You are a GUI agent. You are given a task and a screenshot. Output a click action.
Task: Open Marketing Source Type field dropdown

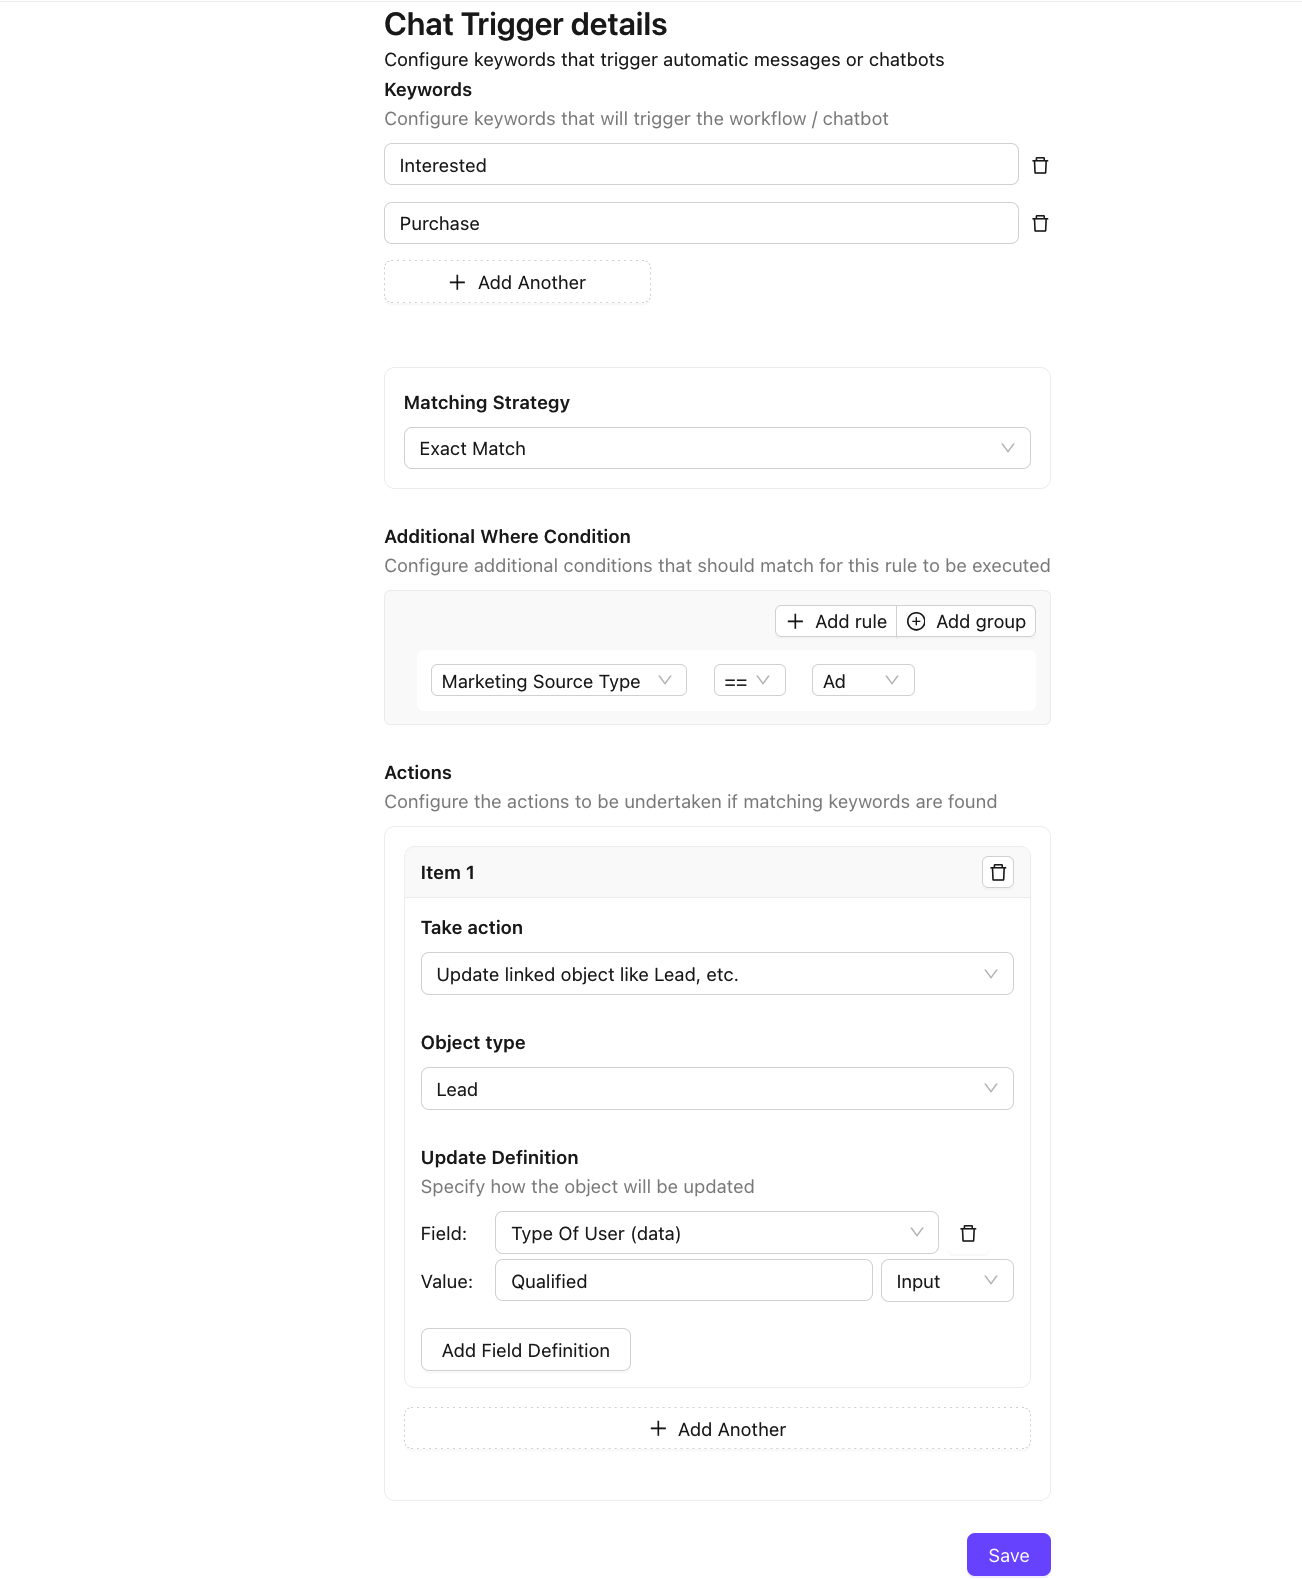pyautogui.click(x=558, y=681)
